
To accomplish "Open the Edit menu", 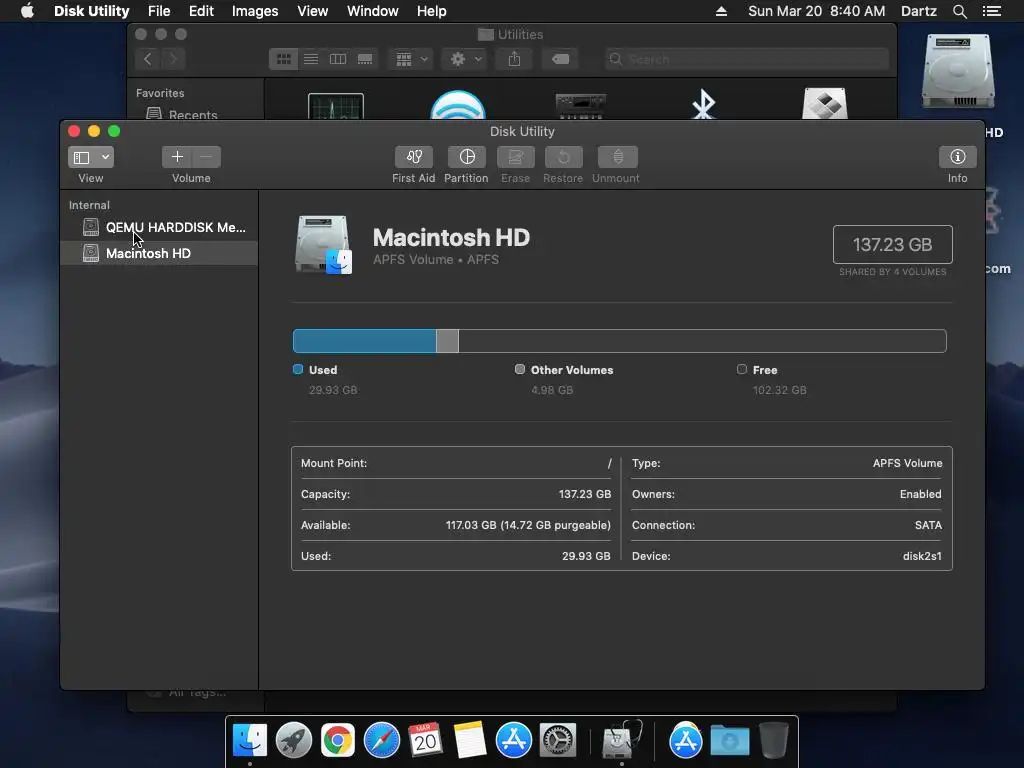I will 201,11.
